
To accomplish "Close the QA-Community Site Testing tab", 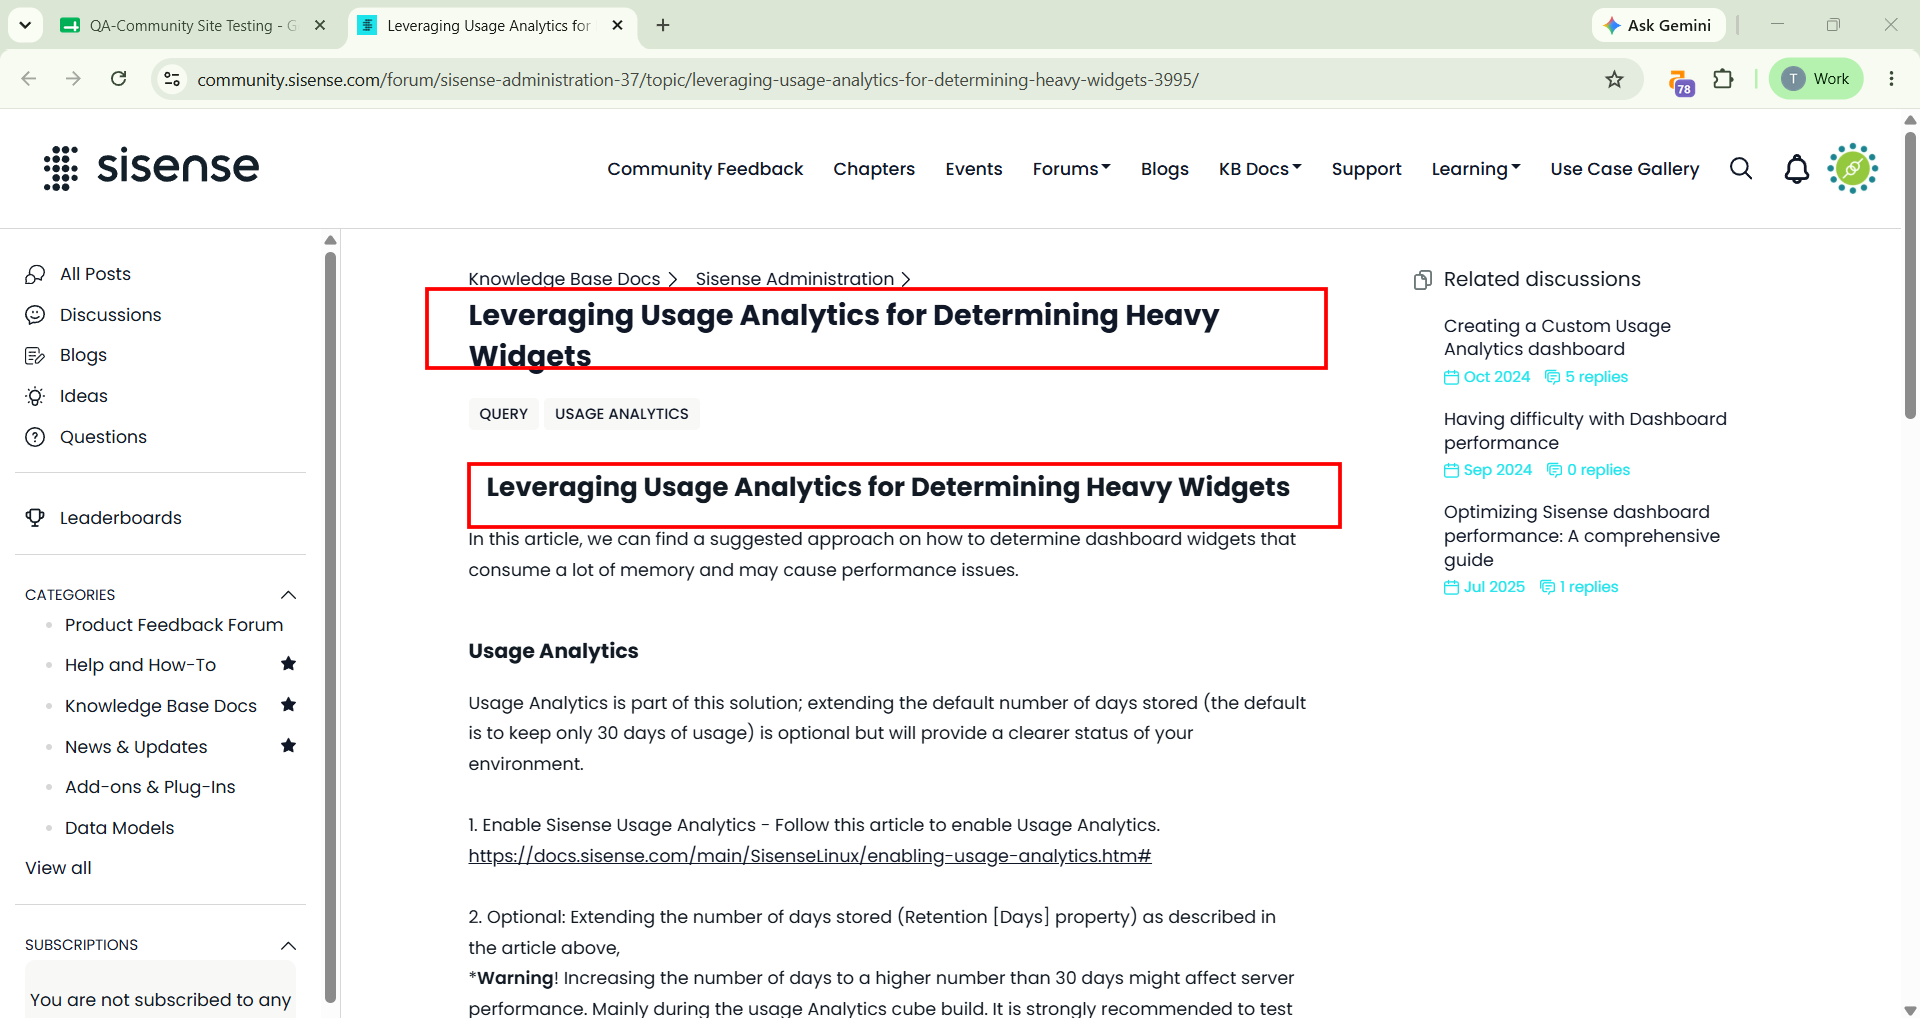I will coord(320,25).
